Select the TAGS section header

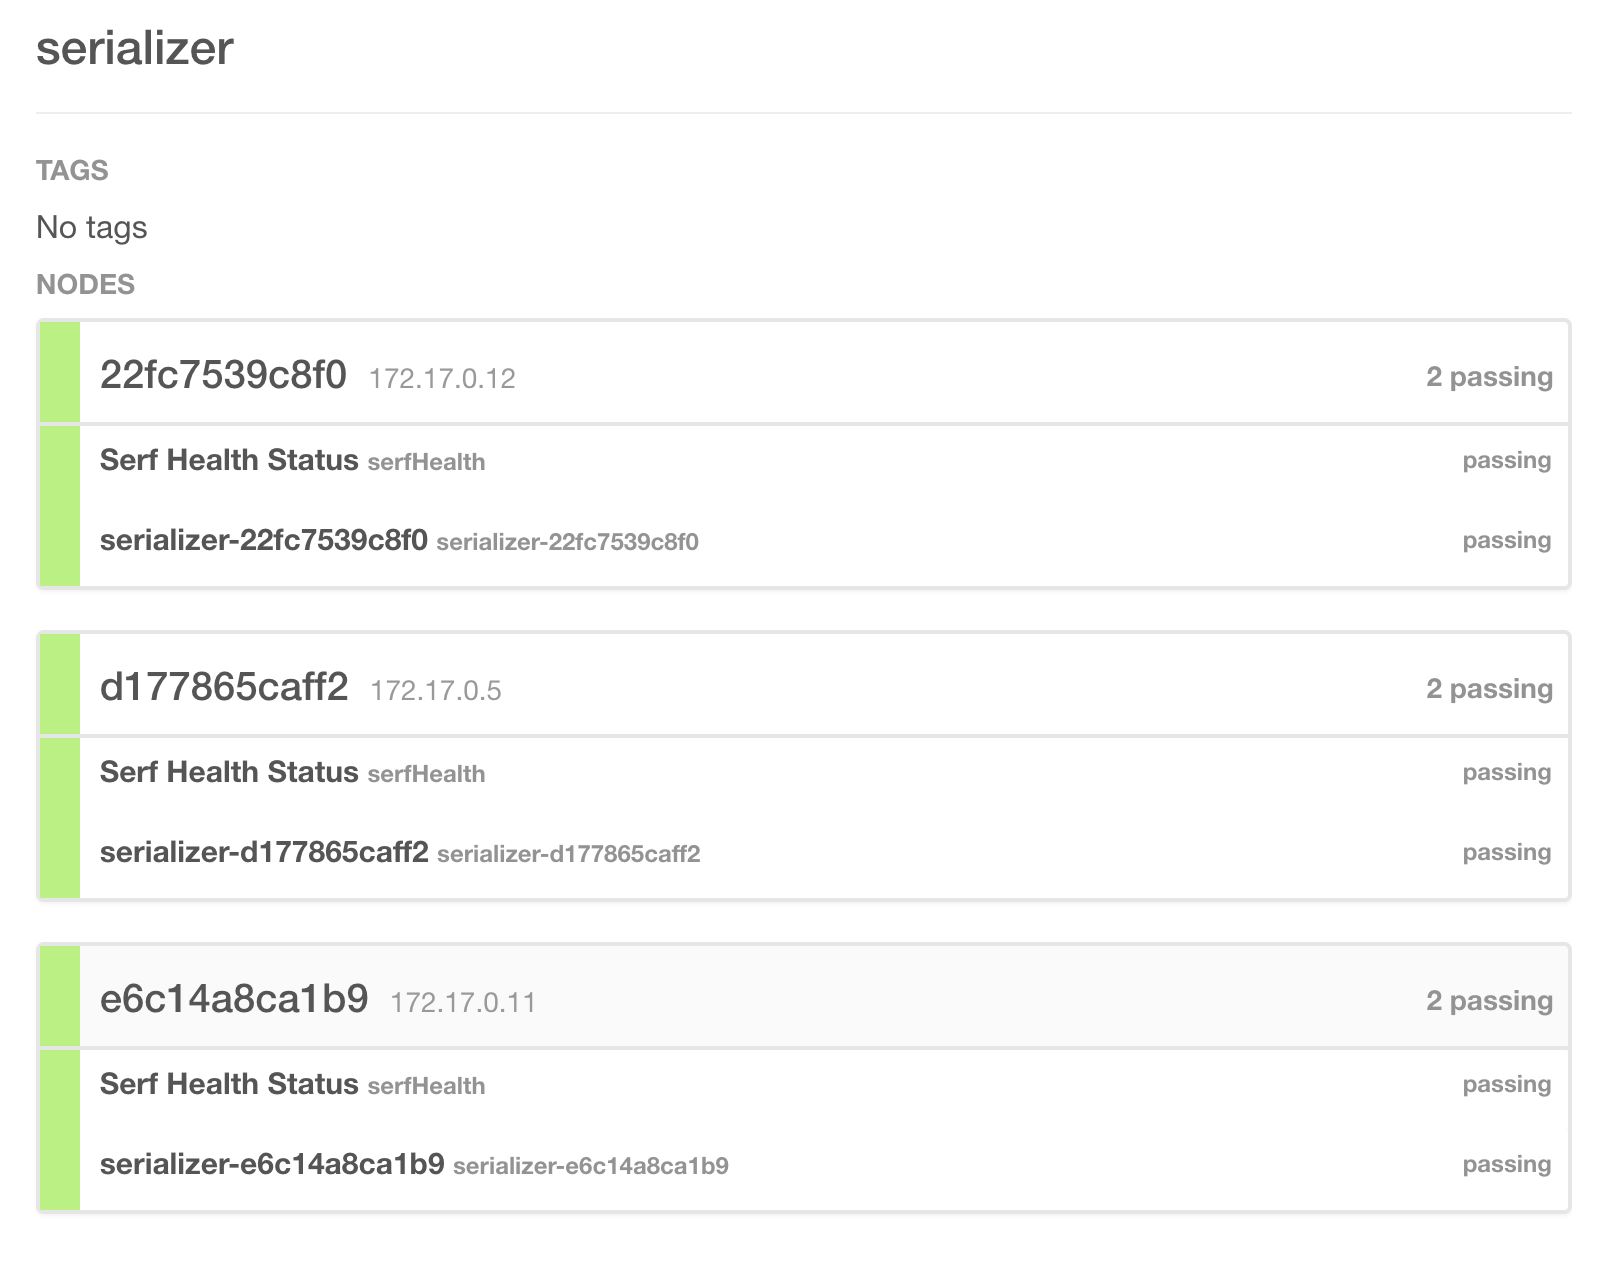coord(72,170)
